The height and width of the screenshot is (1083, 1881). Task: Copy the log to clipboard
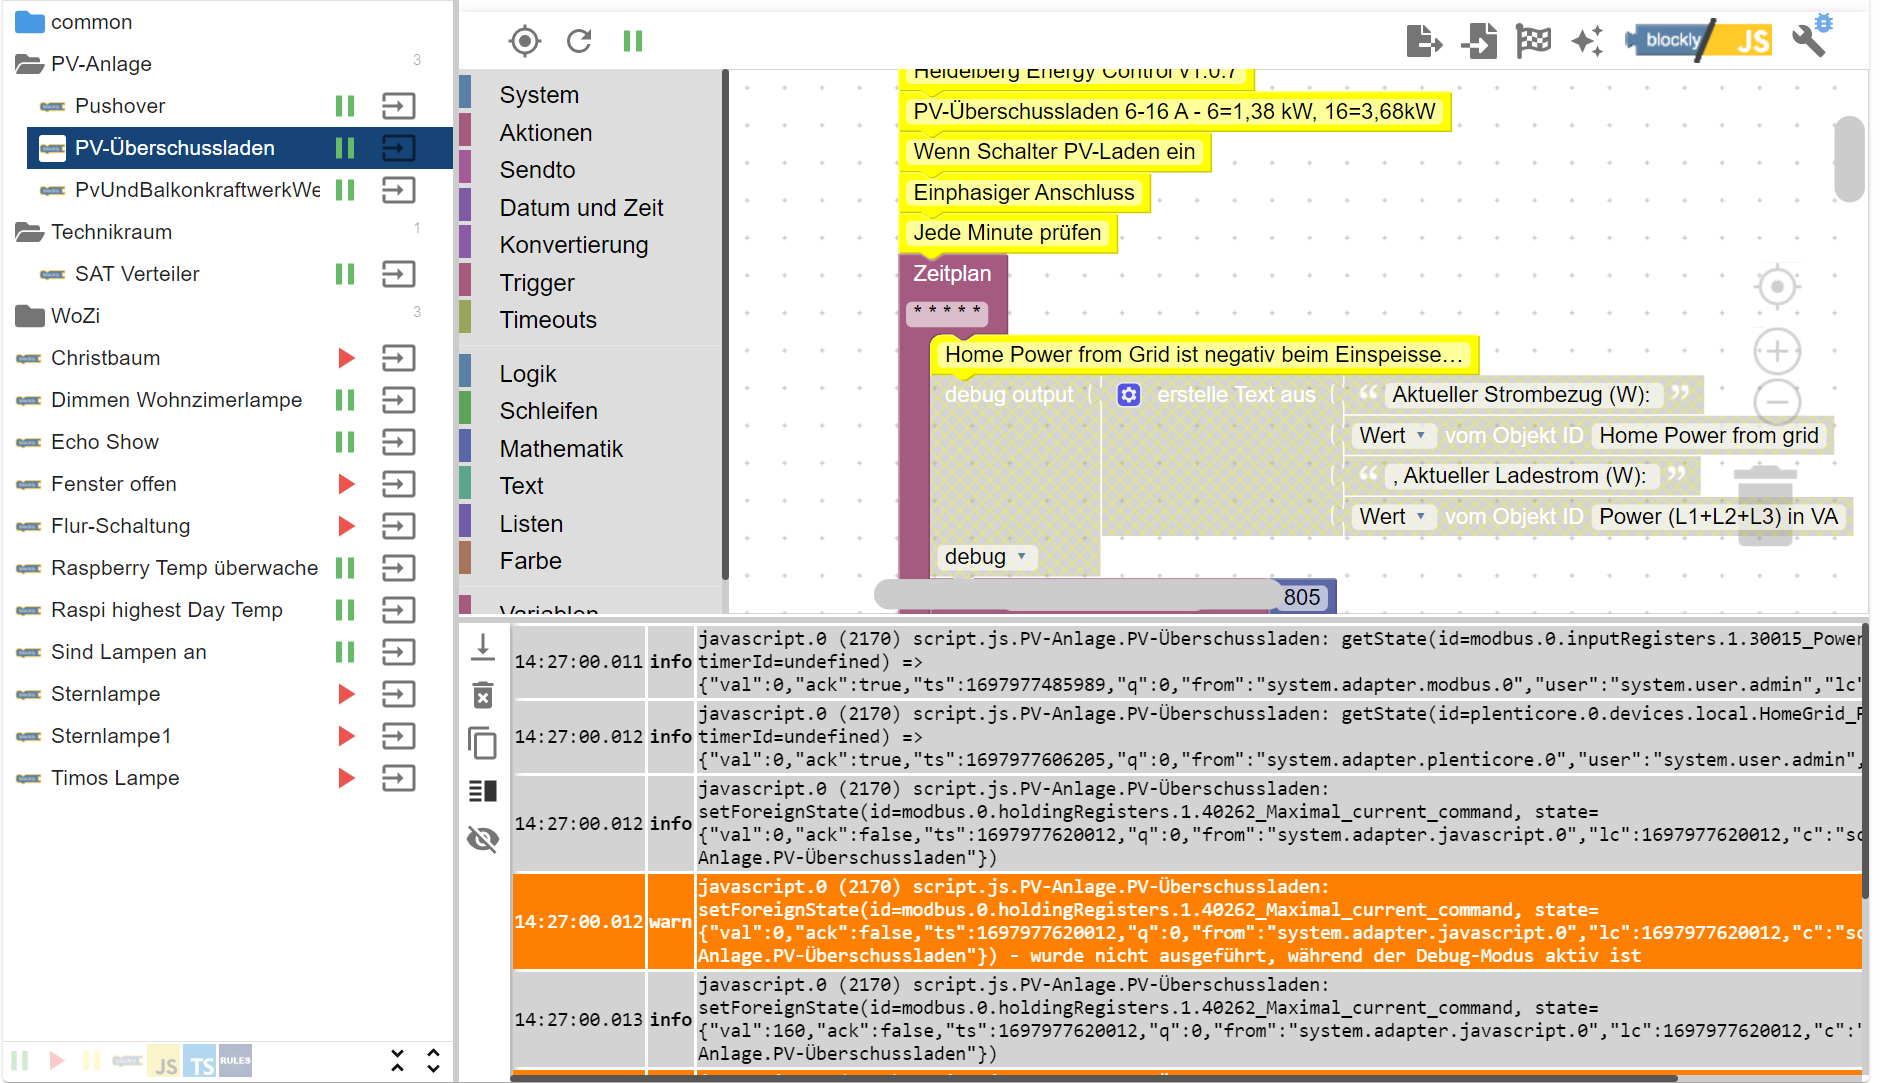coord(483,743)
